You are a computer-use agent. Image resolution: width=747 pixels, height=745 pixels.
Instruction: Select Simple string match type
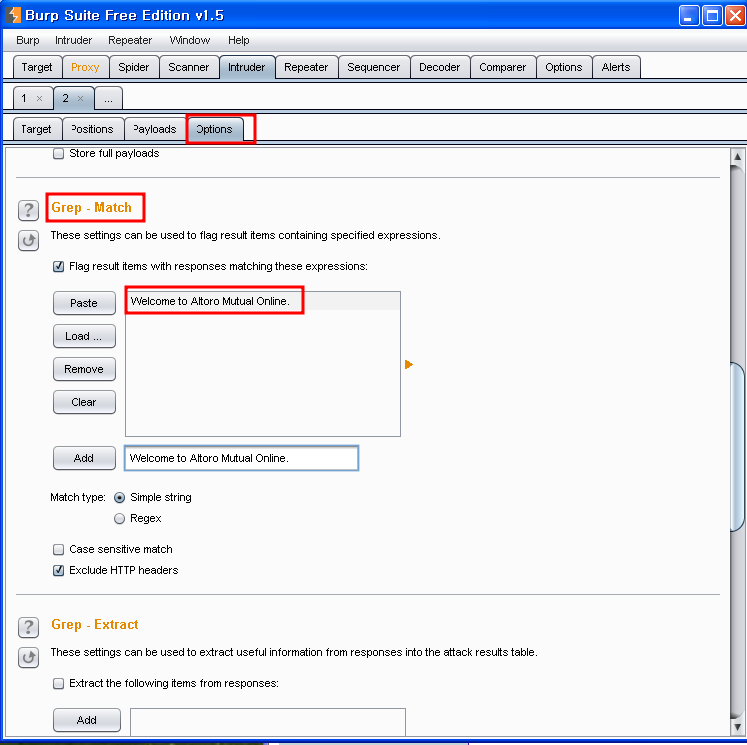[120, 497]
